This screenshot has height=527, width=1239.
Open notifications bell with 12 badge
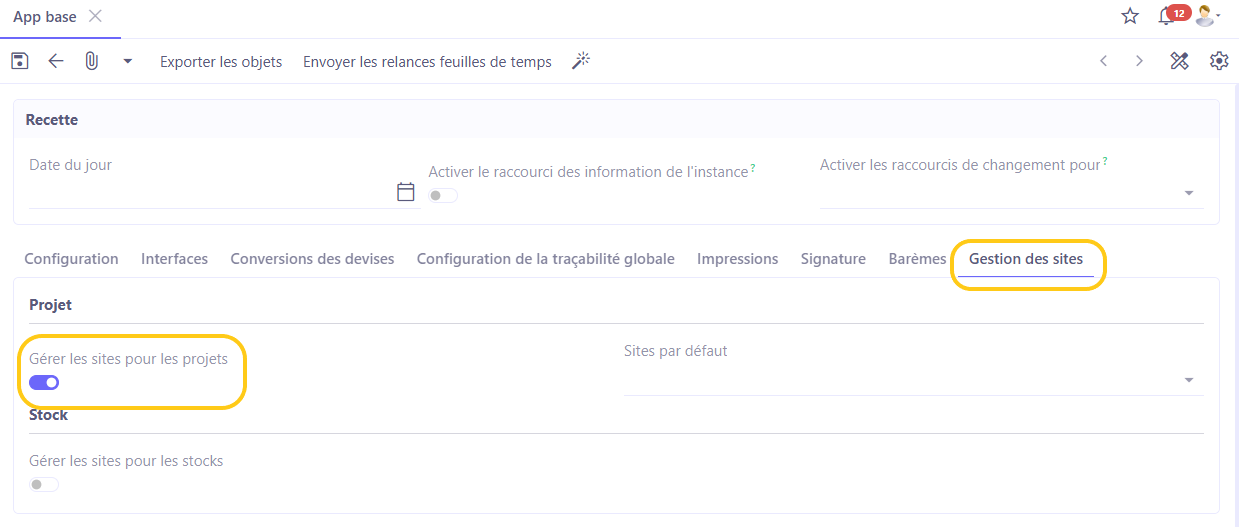click(x=1173, y=15)
